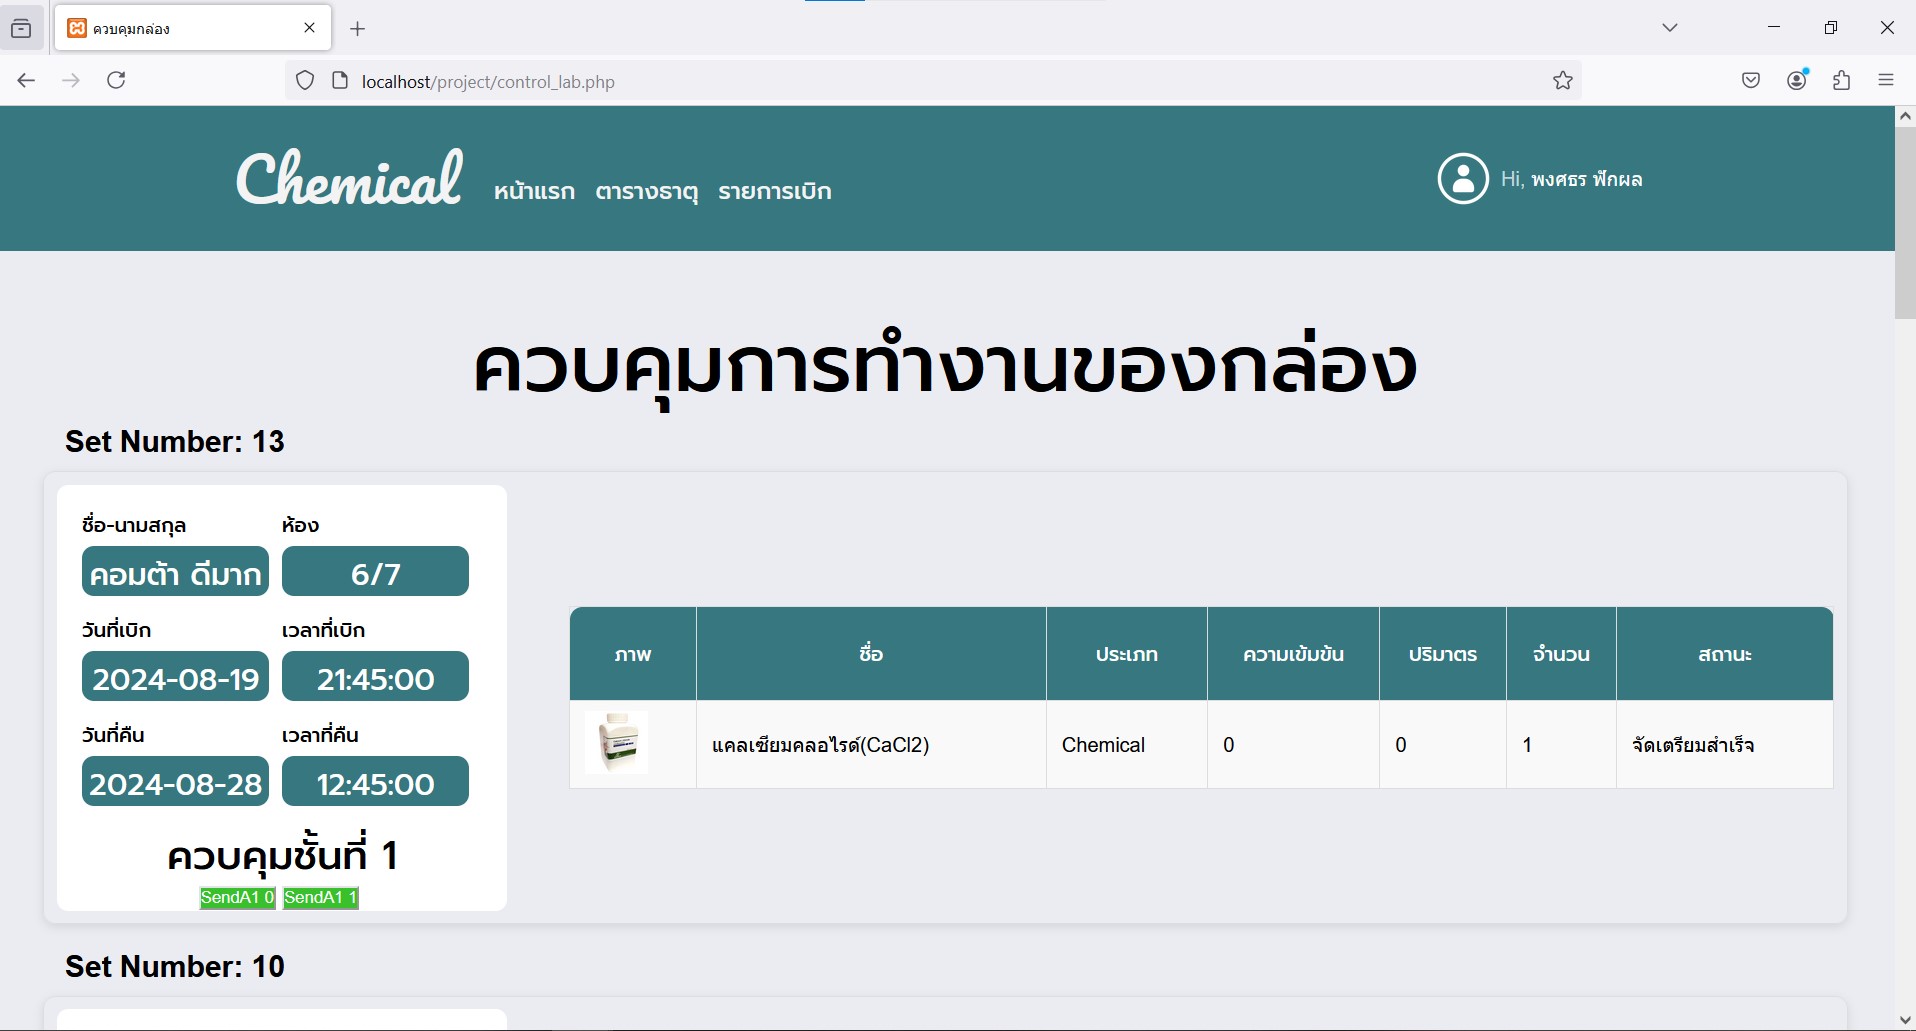Viewport: 1916px width, 1031px height.
Task: Click the vertical scrollbar thumb
Action: click(x=1905, y=222)
